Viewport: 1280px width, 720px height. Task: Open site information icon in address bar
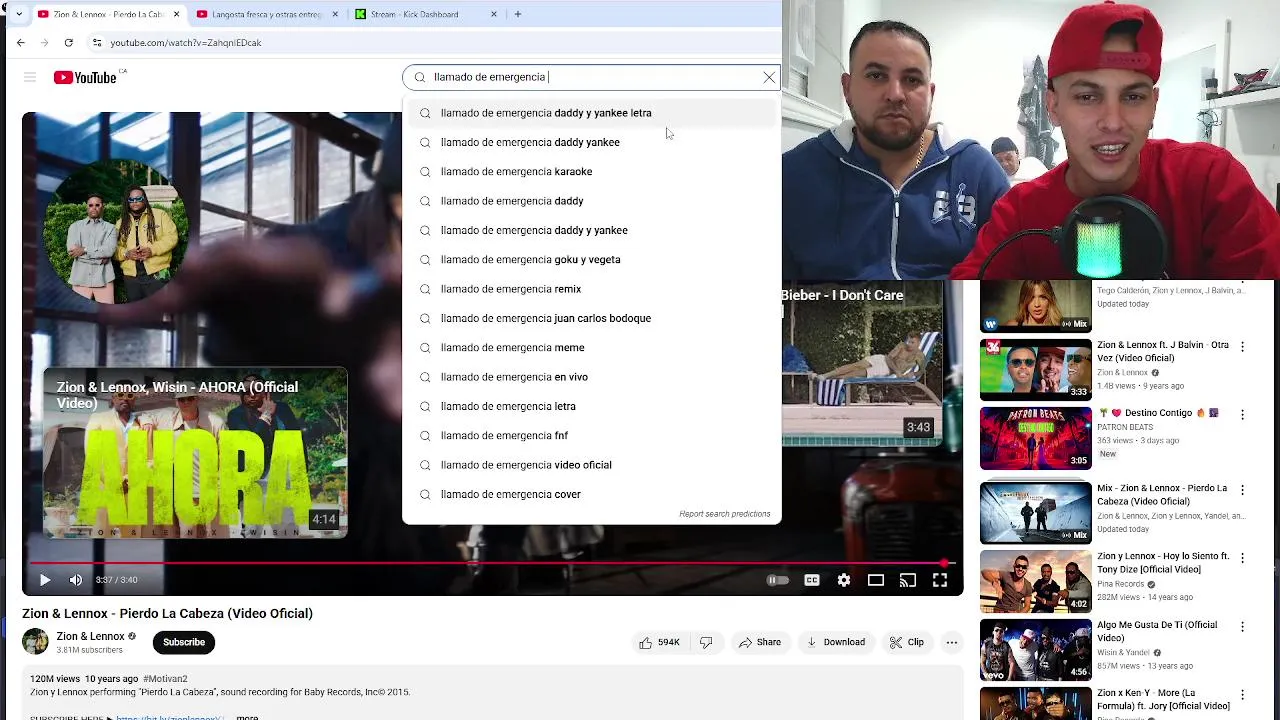tap(97, 43)
